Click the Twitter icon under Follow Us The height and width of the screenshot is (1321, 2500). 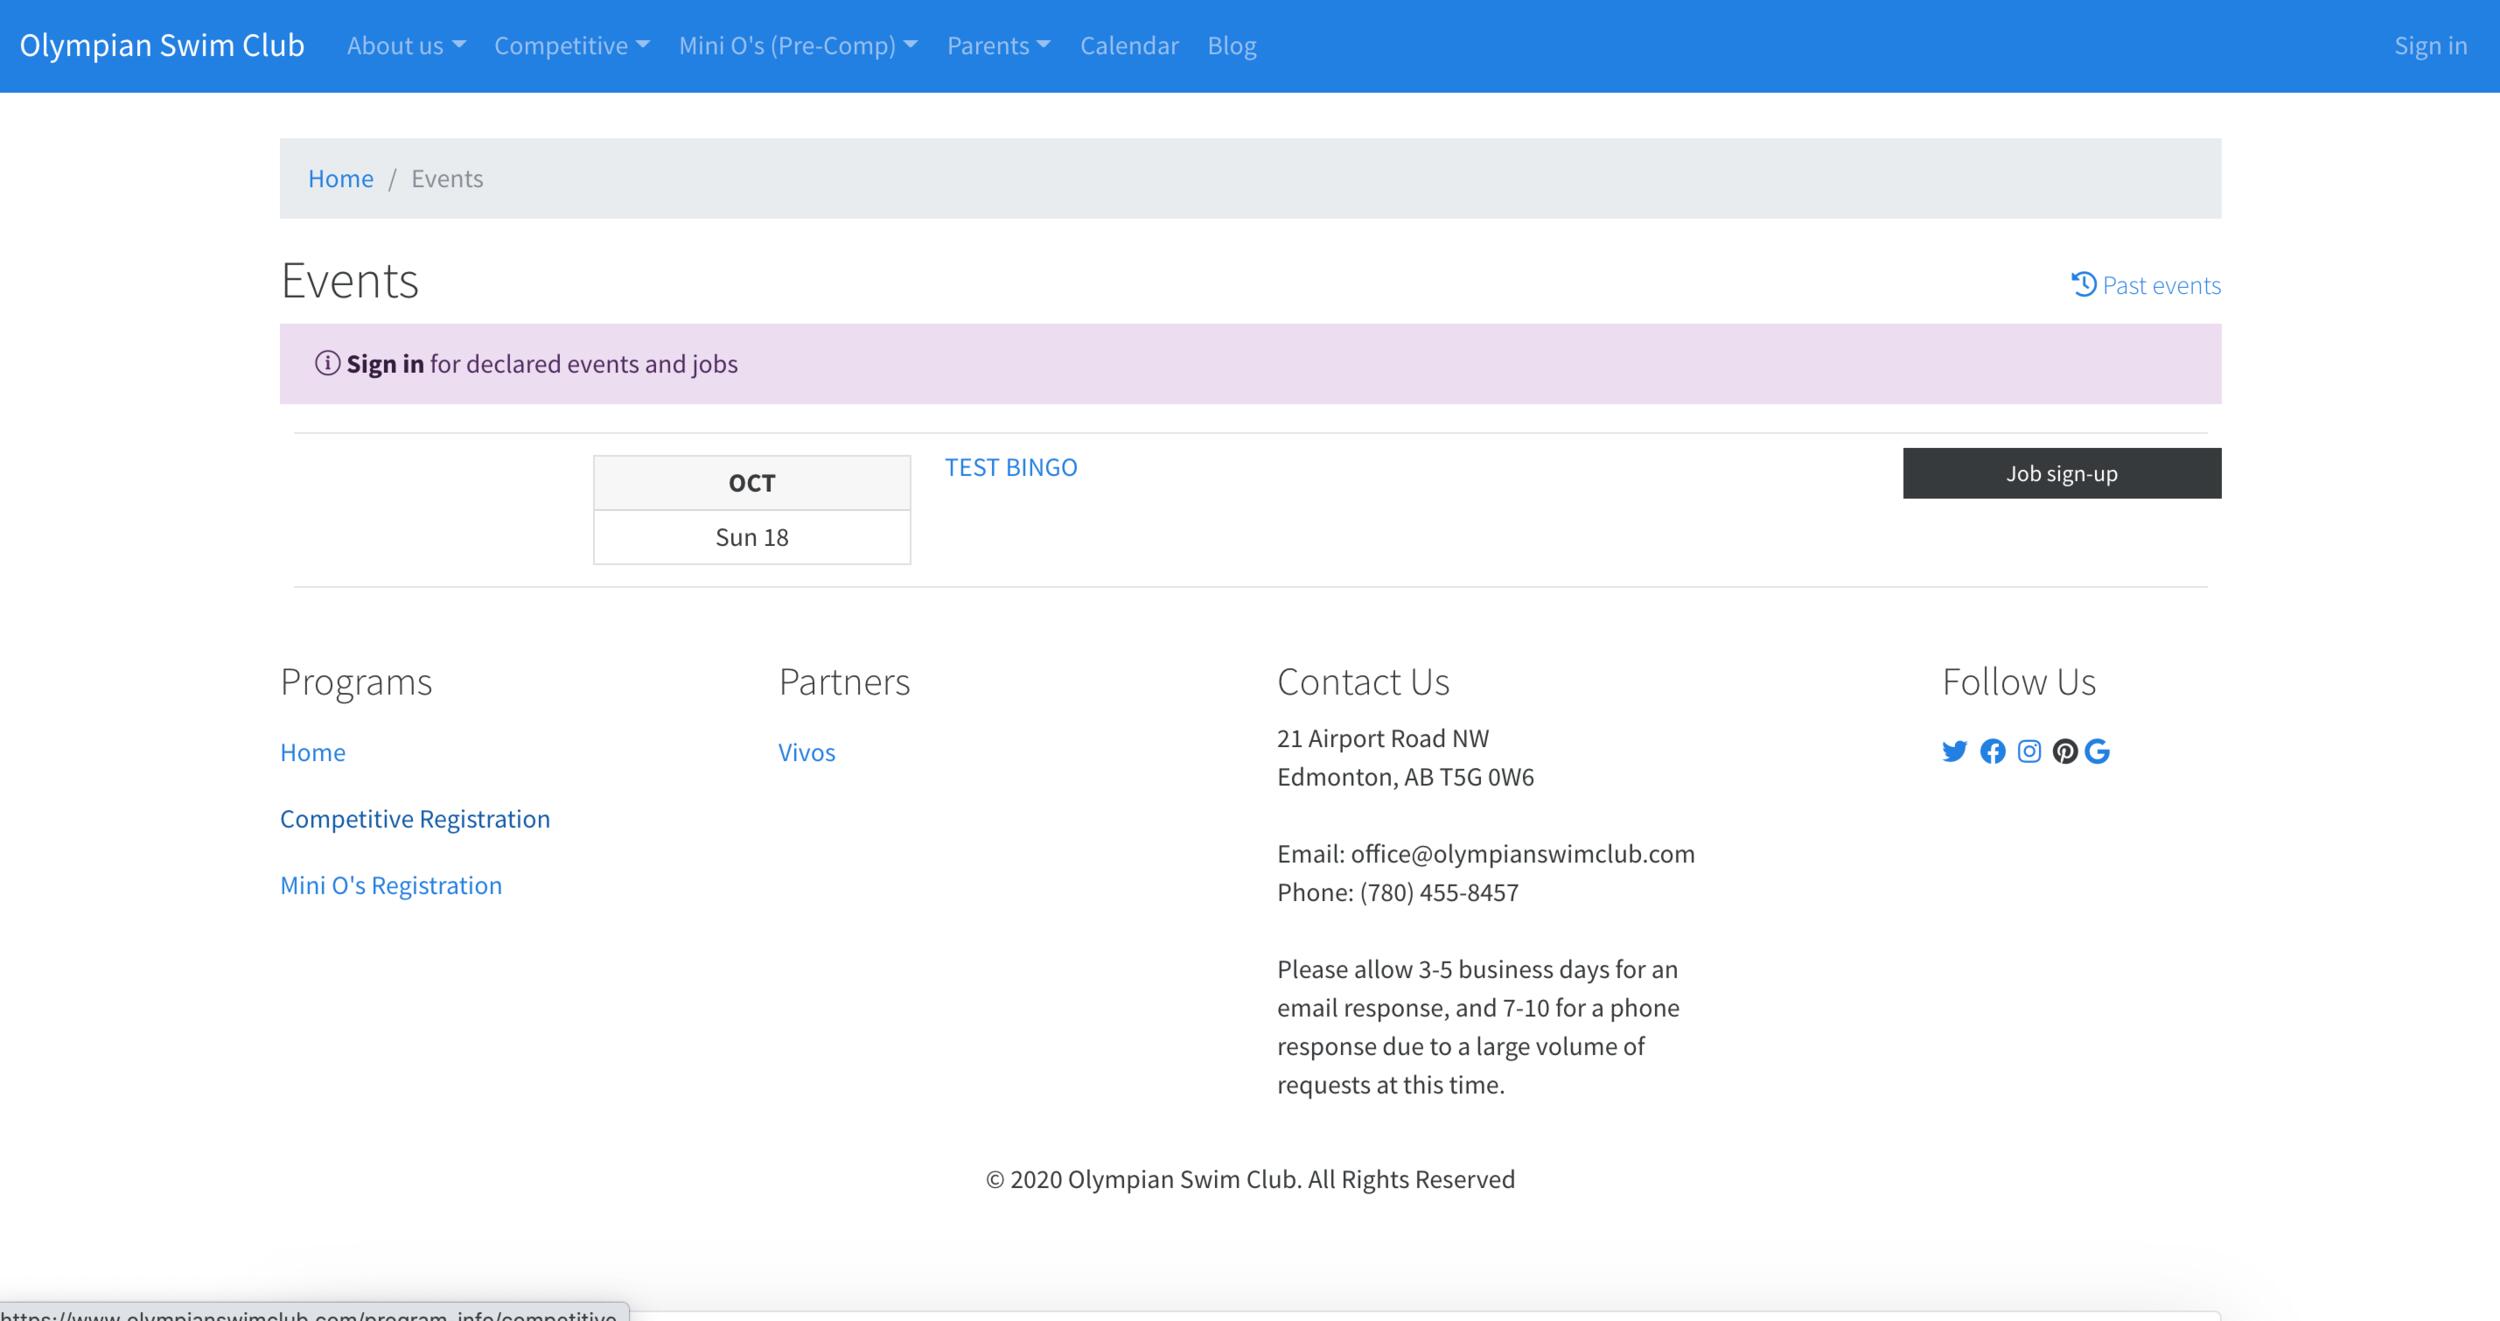coord(1954,751)
